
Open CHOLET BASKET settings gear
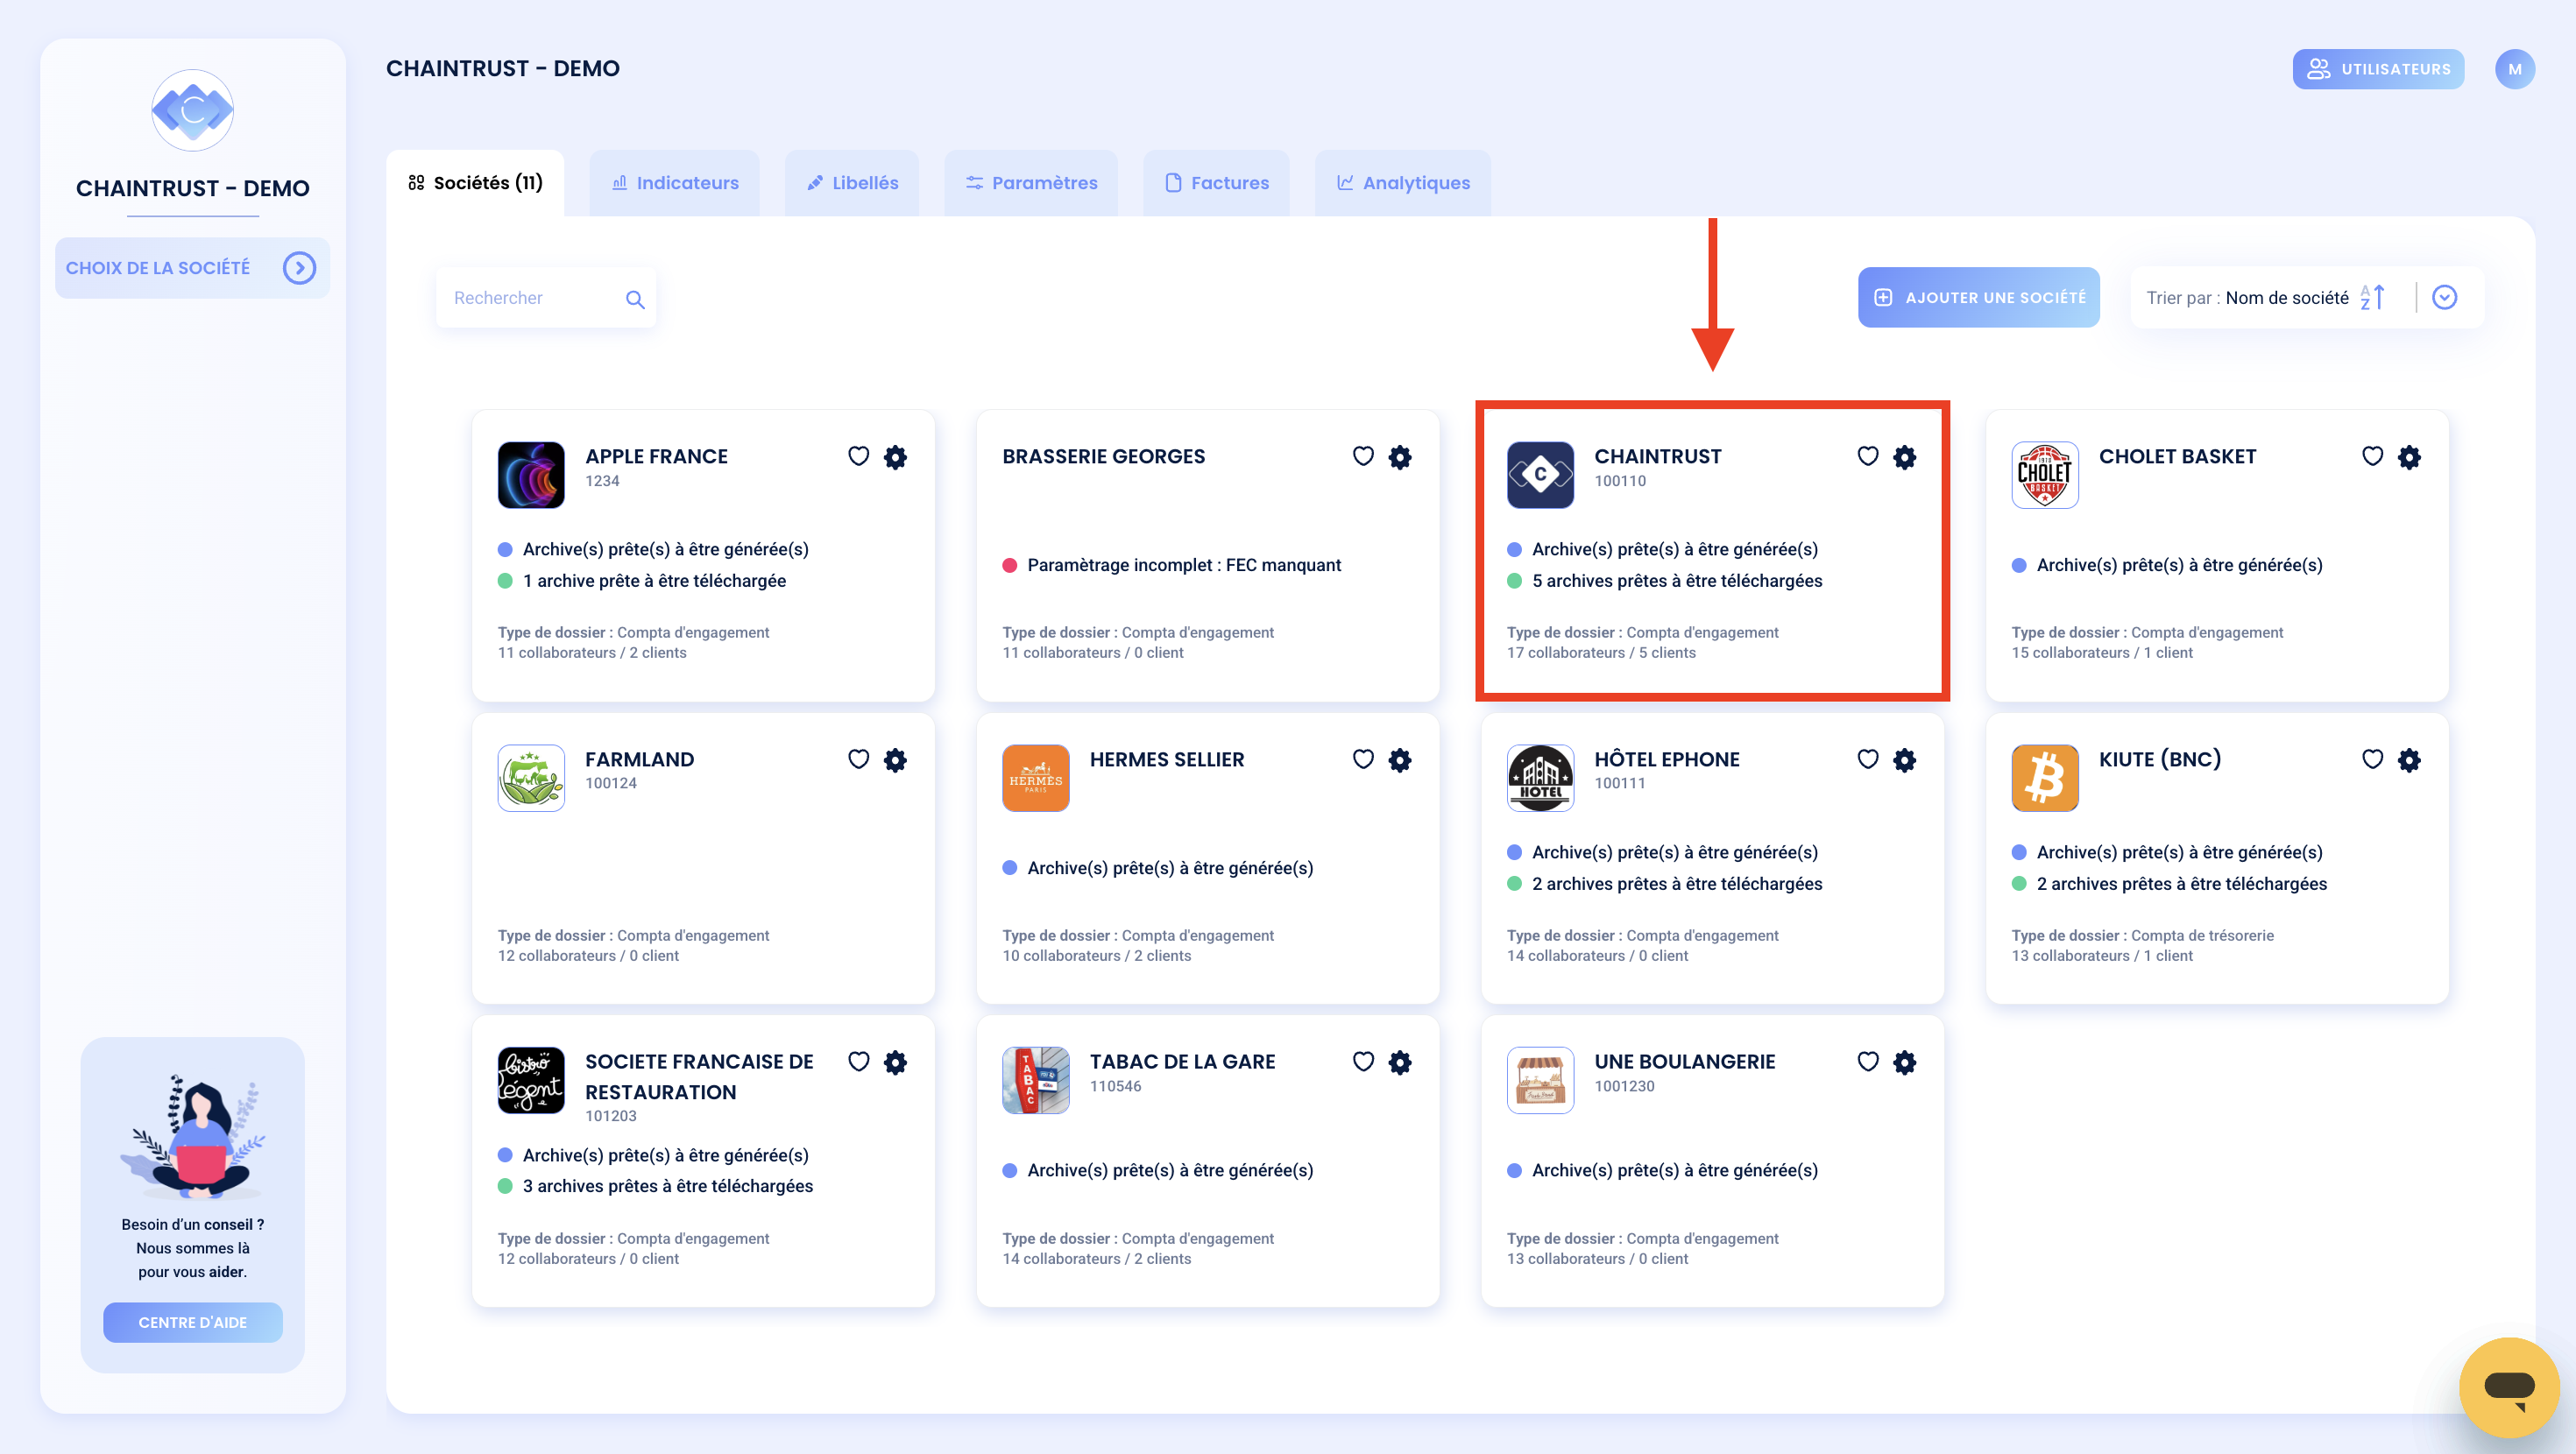click(x=2409, y=457)
